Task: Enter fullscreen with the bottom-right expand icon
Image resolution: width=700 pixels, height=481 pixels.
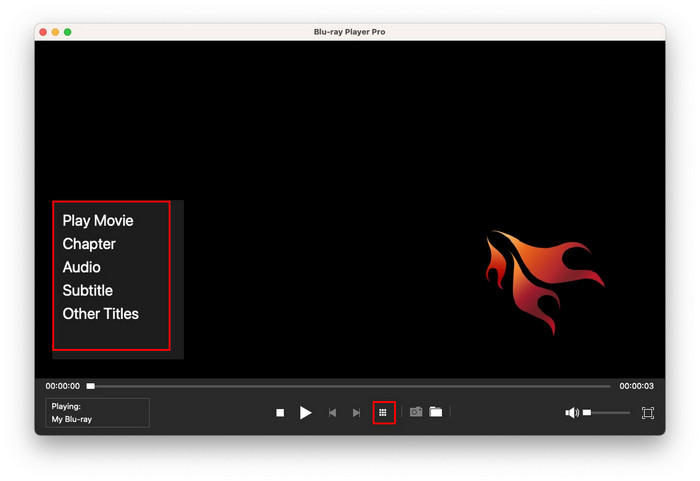Action: [647, 413]
